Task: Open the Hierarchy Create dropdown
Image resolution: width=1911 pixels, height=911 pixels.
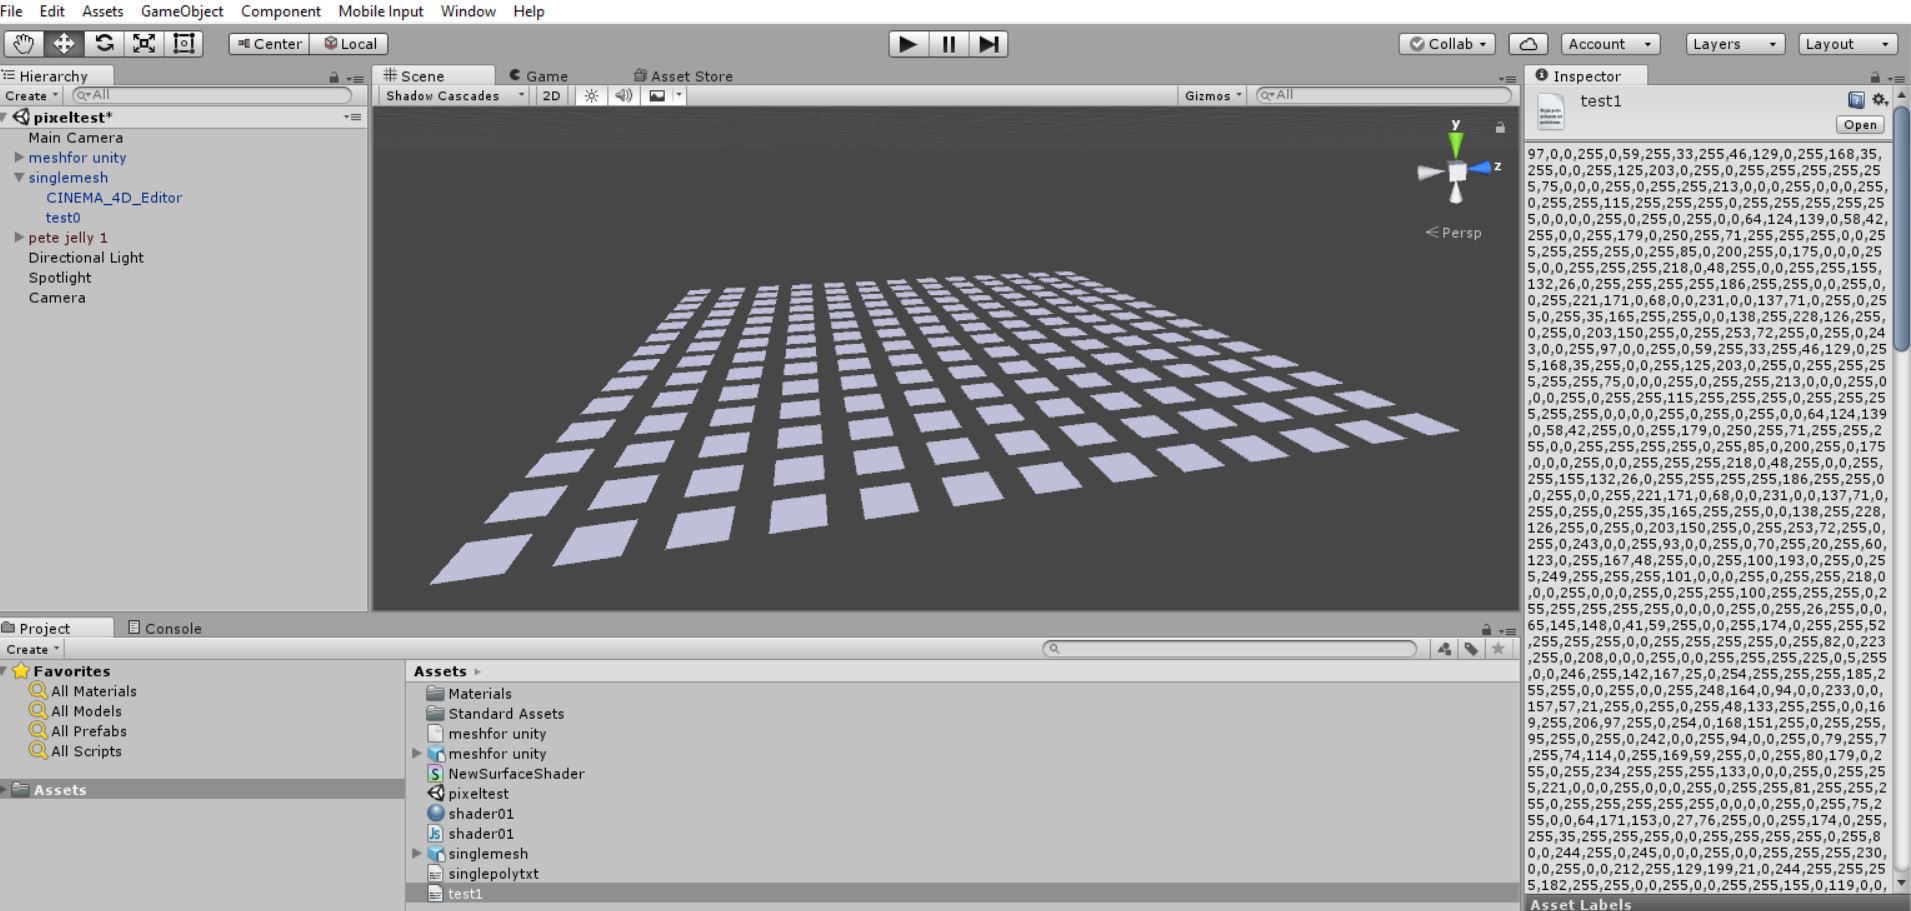Action: tap(32, 96)
